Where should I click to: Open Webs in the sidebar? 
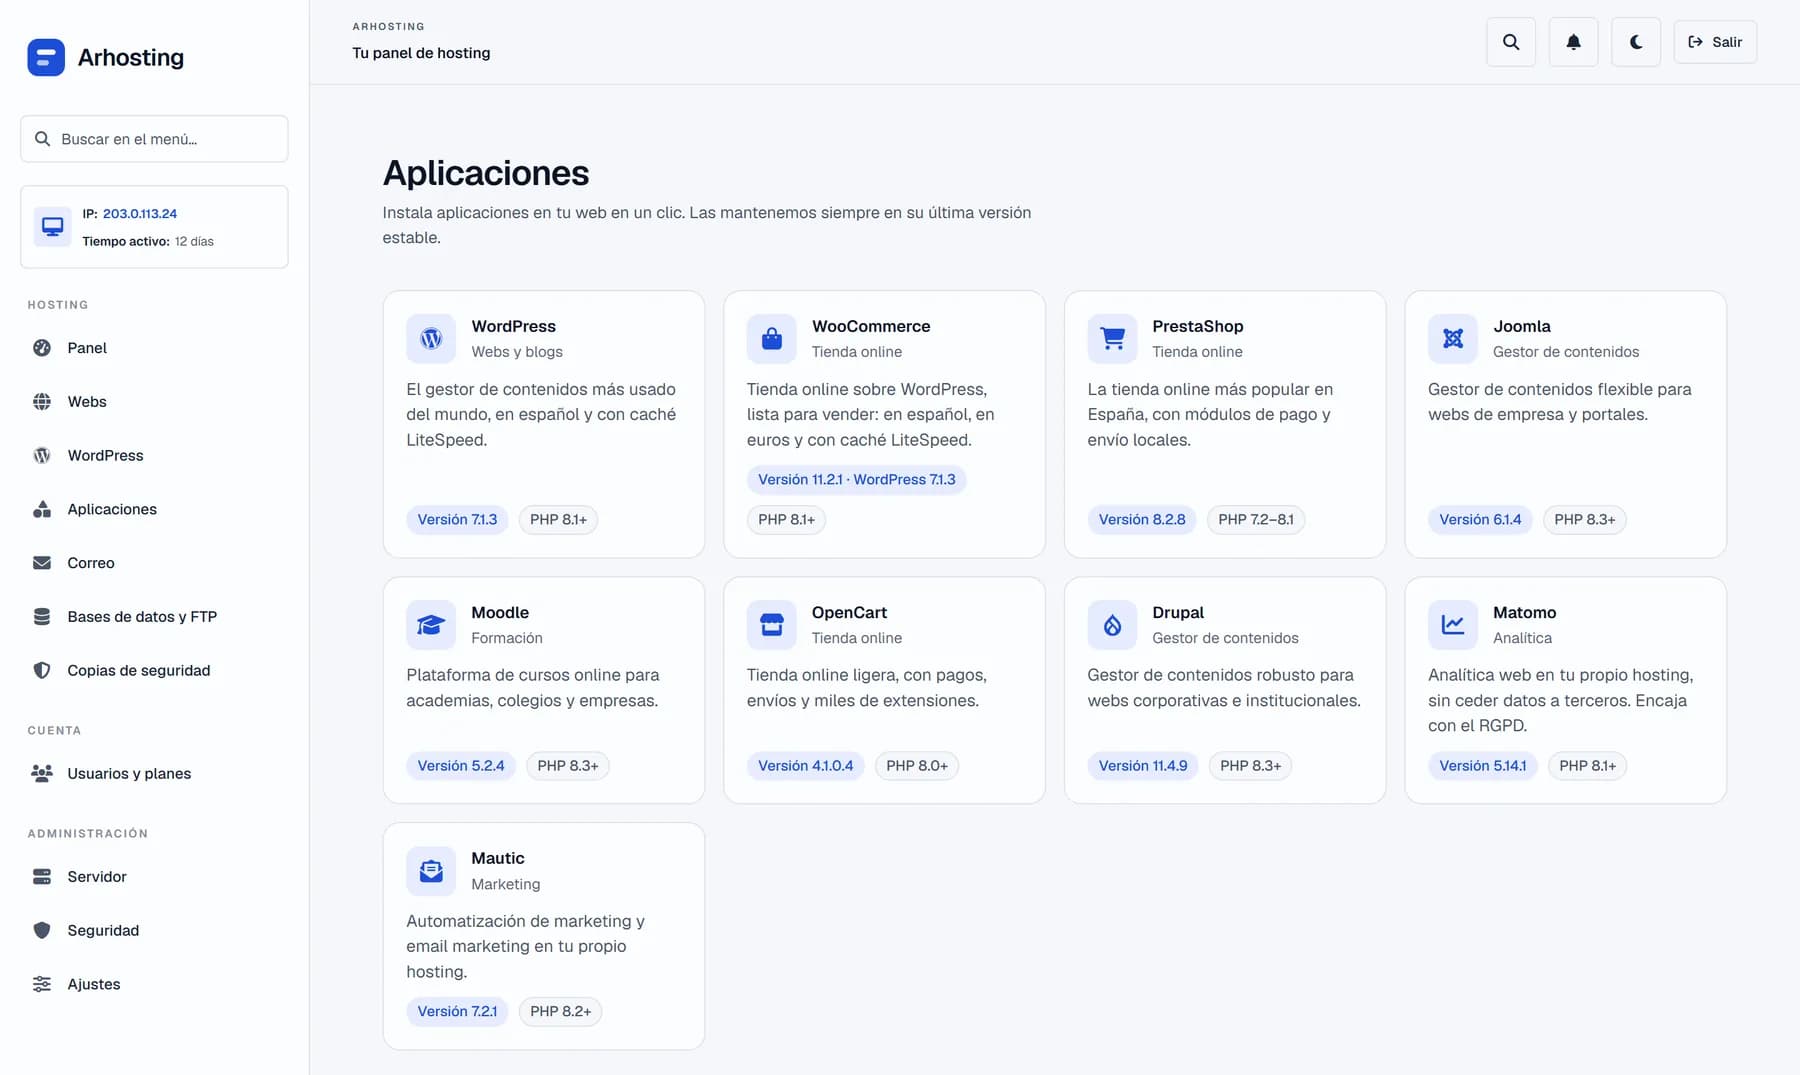[154, 402]
